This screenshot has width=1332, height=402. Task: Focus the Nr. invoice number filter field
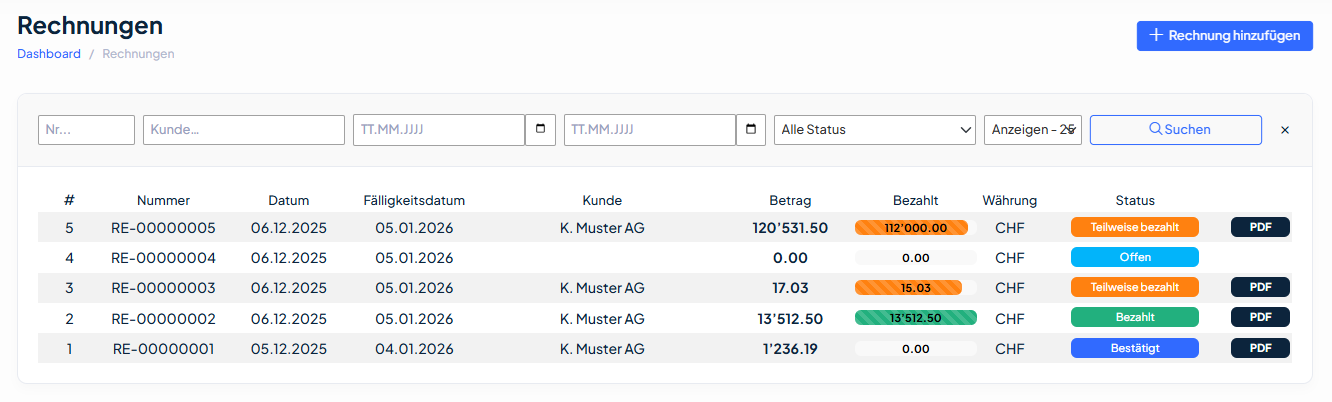click(x=86, y=130)
